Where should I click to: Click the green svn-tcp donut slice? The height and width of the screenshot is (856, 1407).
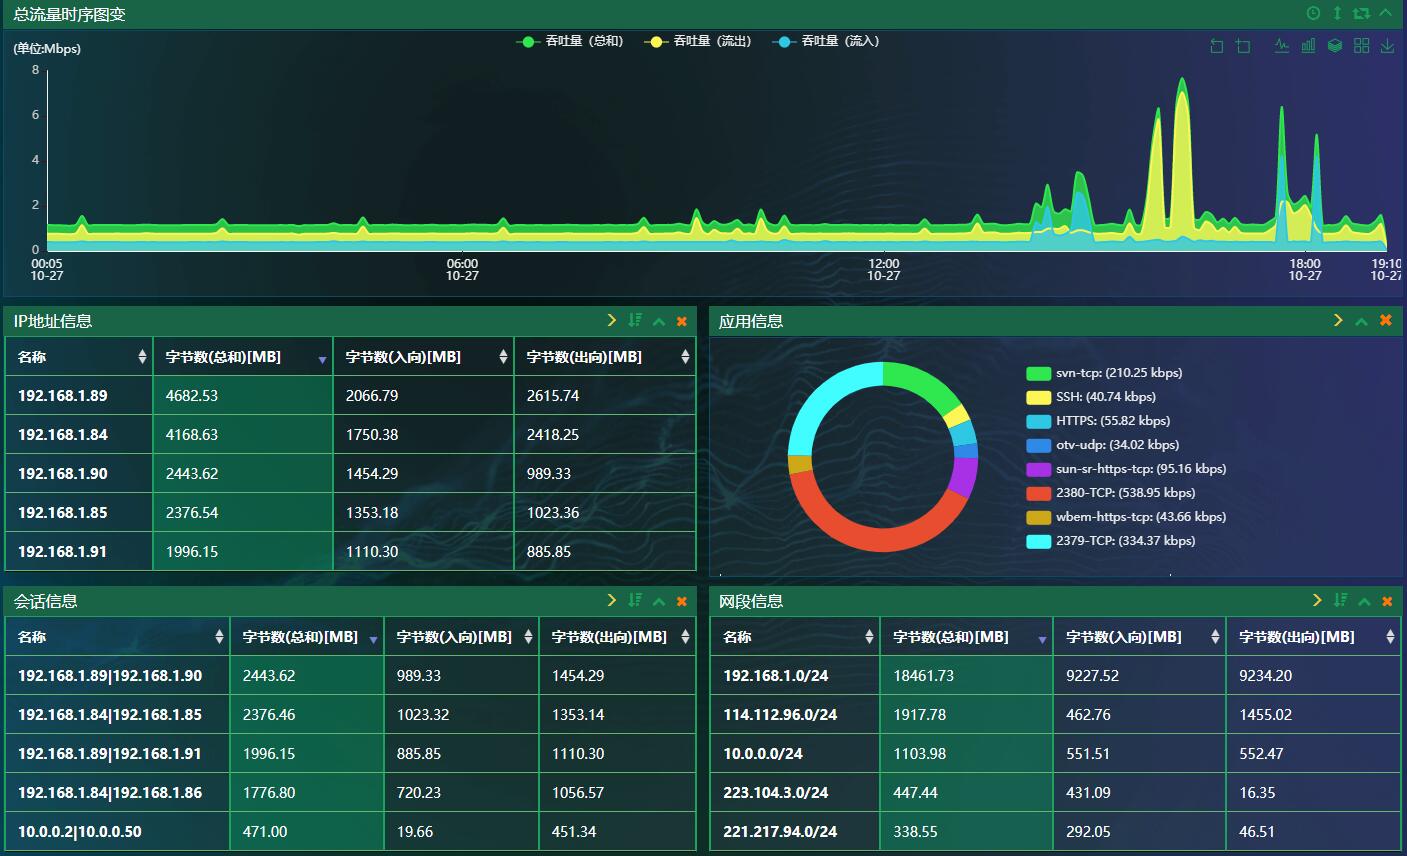920,383
